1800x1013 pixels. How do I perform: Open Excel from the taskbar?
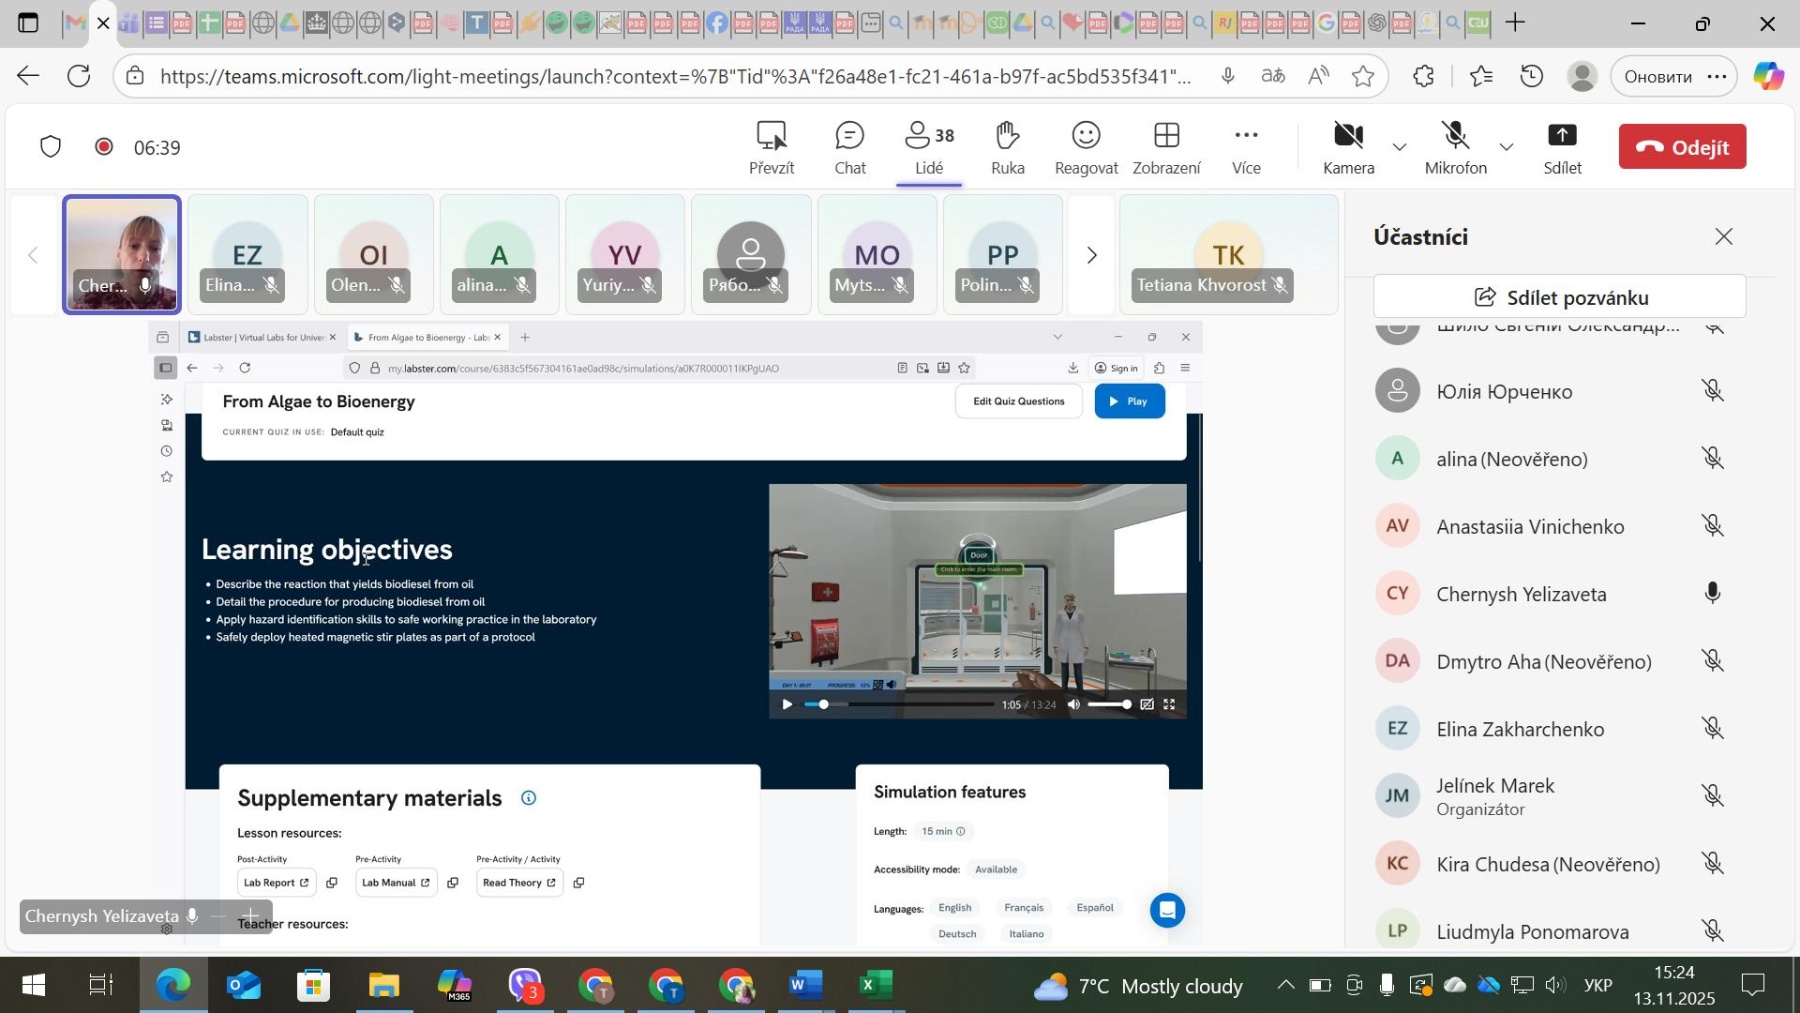pyautogui.click(x=871, y=986)
